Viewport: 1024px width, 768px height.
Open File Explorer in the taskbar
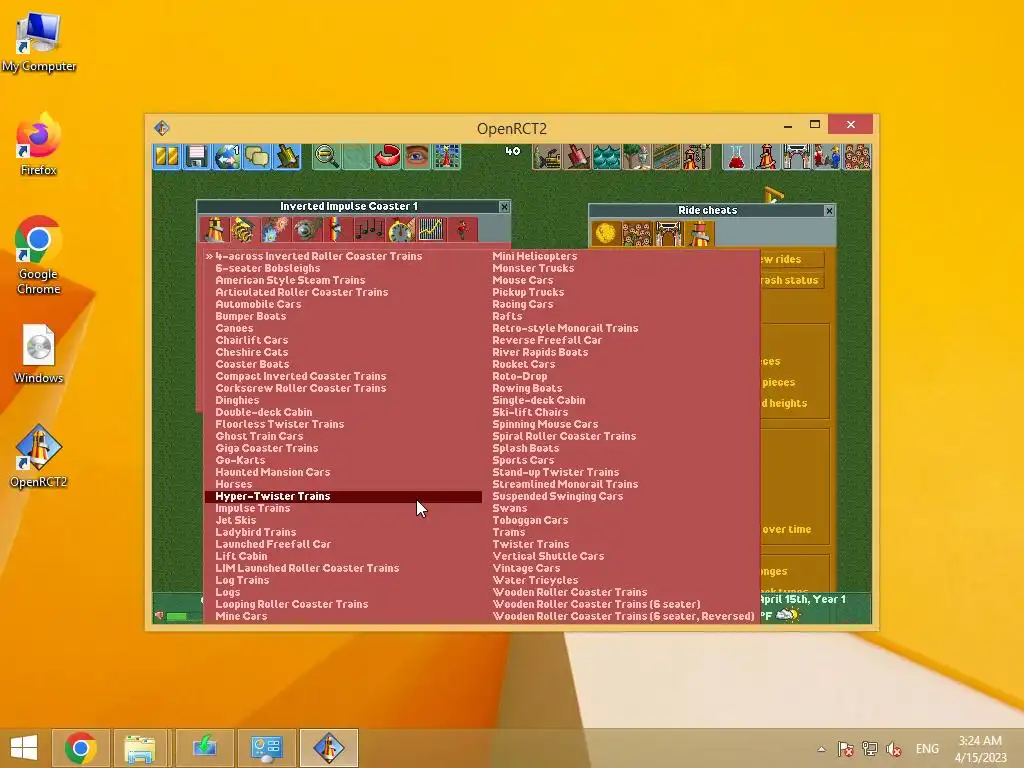click(x=139, y=748)
